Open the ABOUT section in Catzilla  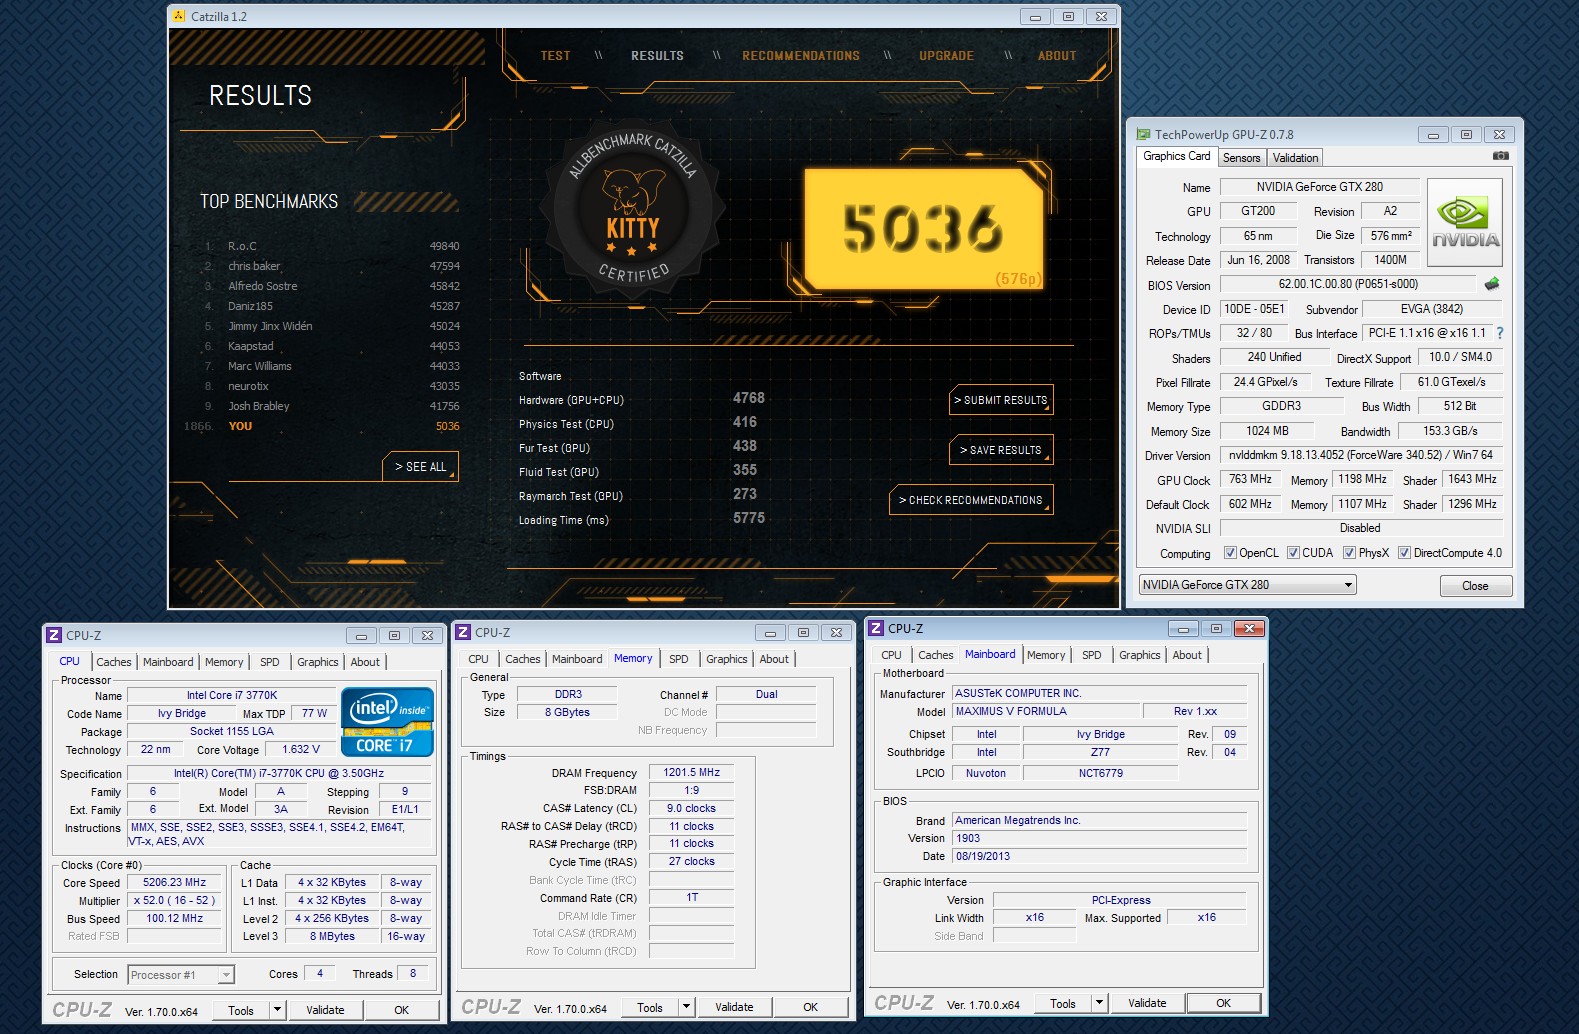coord(1057,56)
